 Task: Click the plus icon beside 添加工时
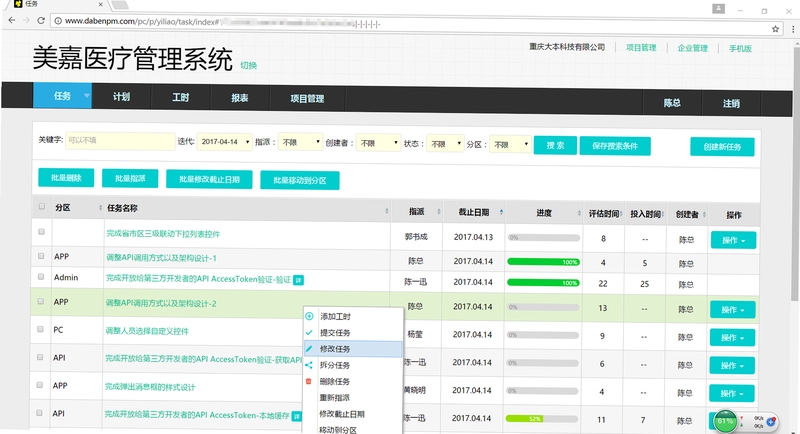click(309, 316)
